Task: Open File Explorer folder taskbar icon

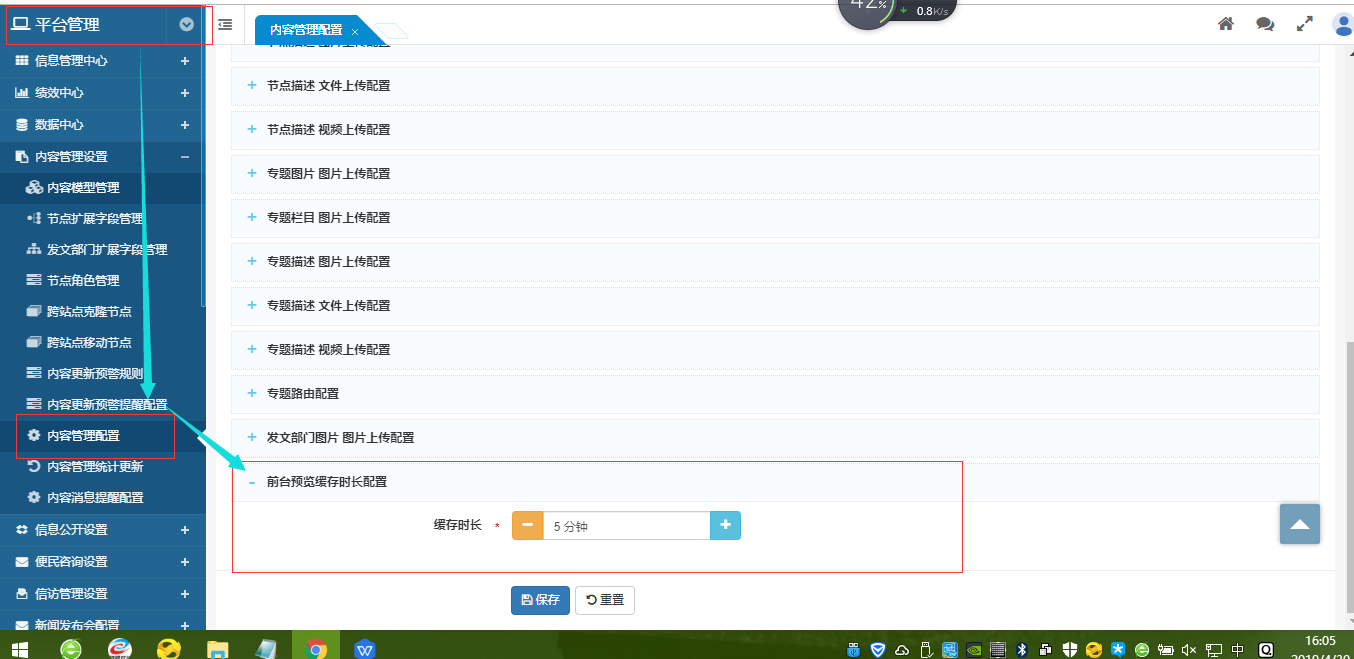Action: [x=217, y=650]
